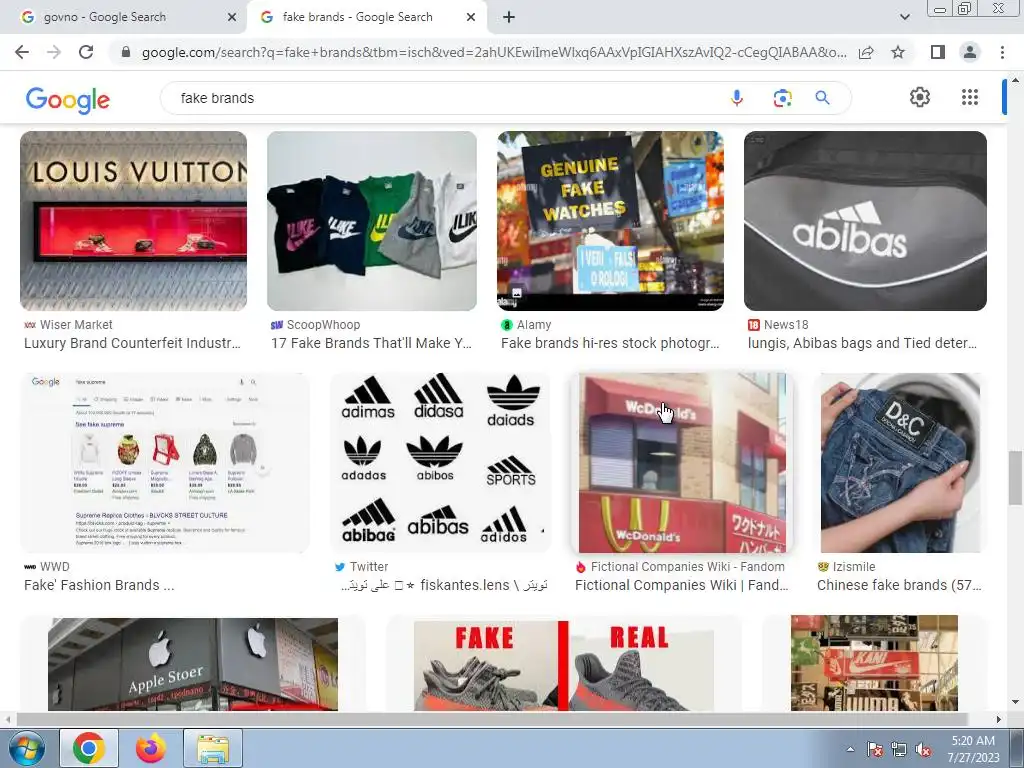Open the fake Nike t-shirts image
Viewport: 1024px width, 768px height.
[x=372, y=221]
